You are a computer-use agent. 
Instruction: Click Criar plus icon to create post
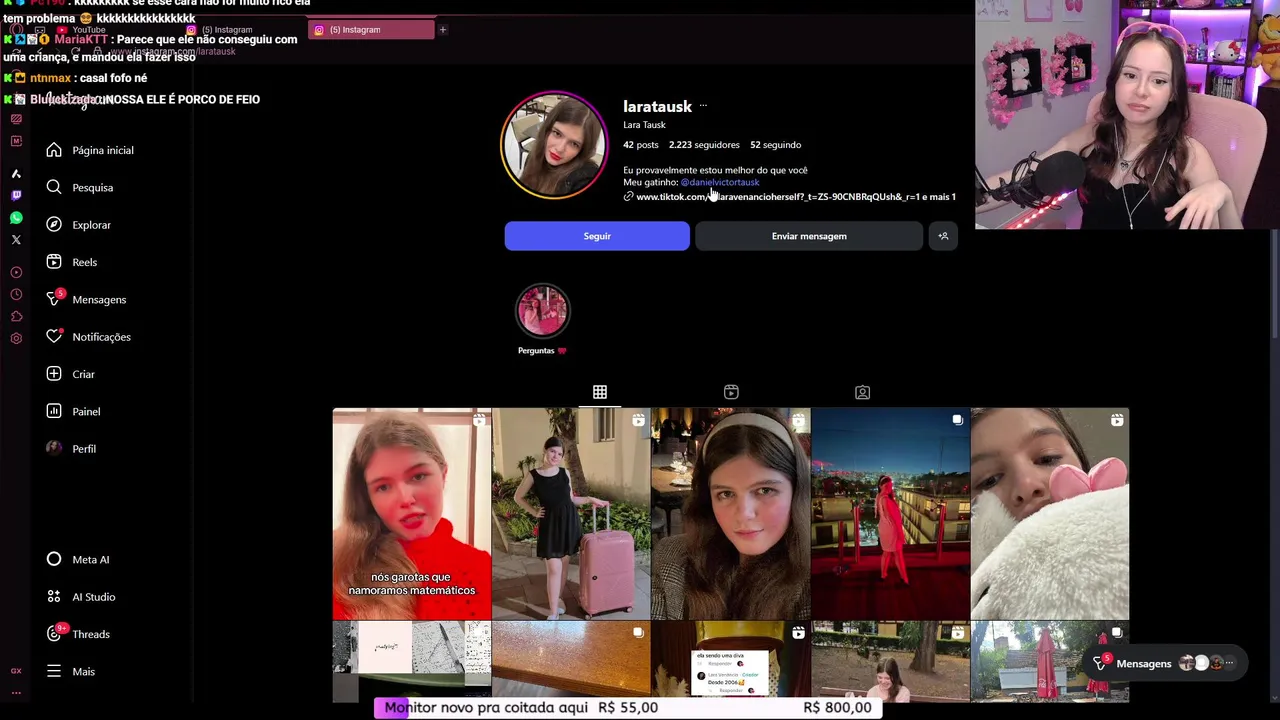tap(54, 374)
